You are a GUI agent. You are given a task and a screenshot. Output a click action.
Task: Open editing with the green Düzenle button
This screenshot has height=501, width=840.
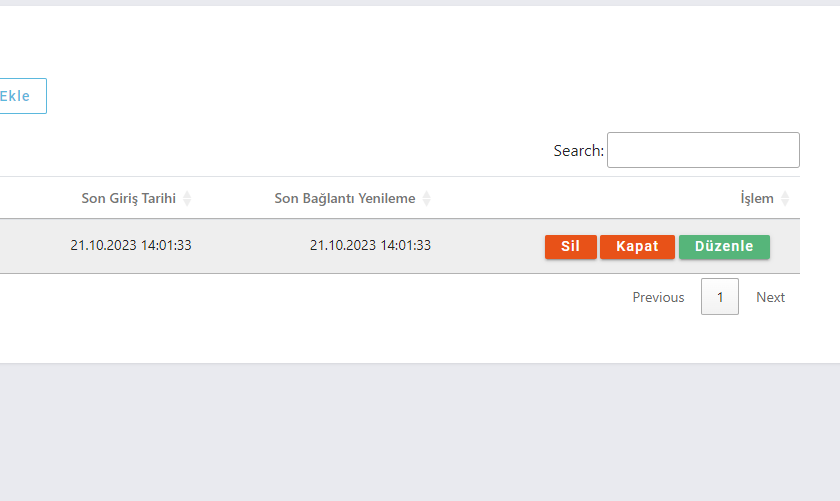point(724,247)
